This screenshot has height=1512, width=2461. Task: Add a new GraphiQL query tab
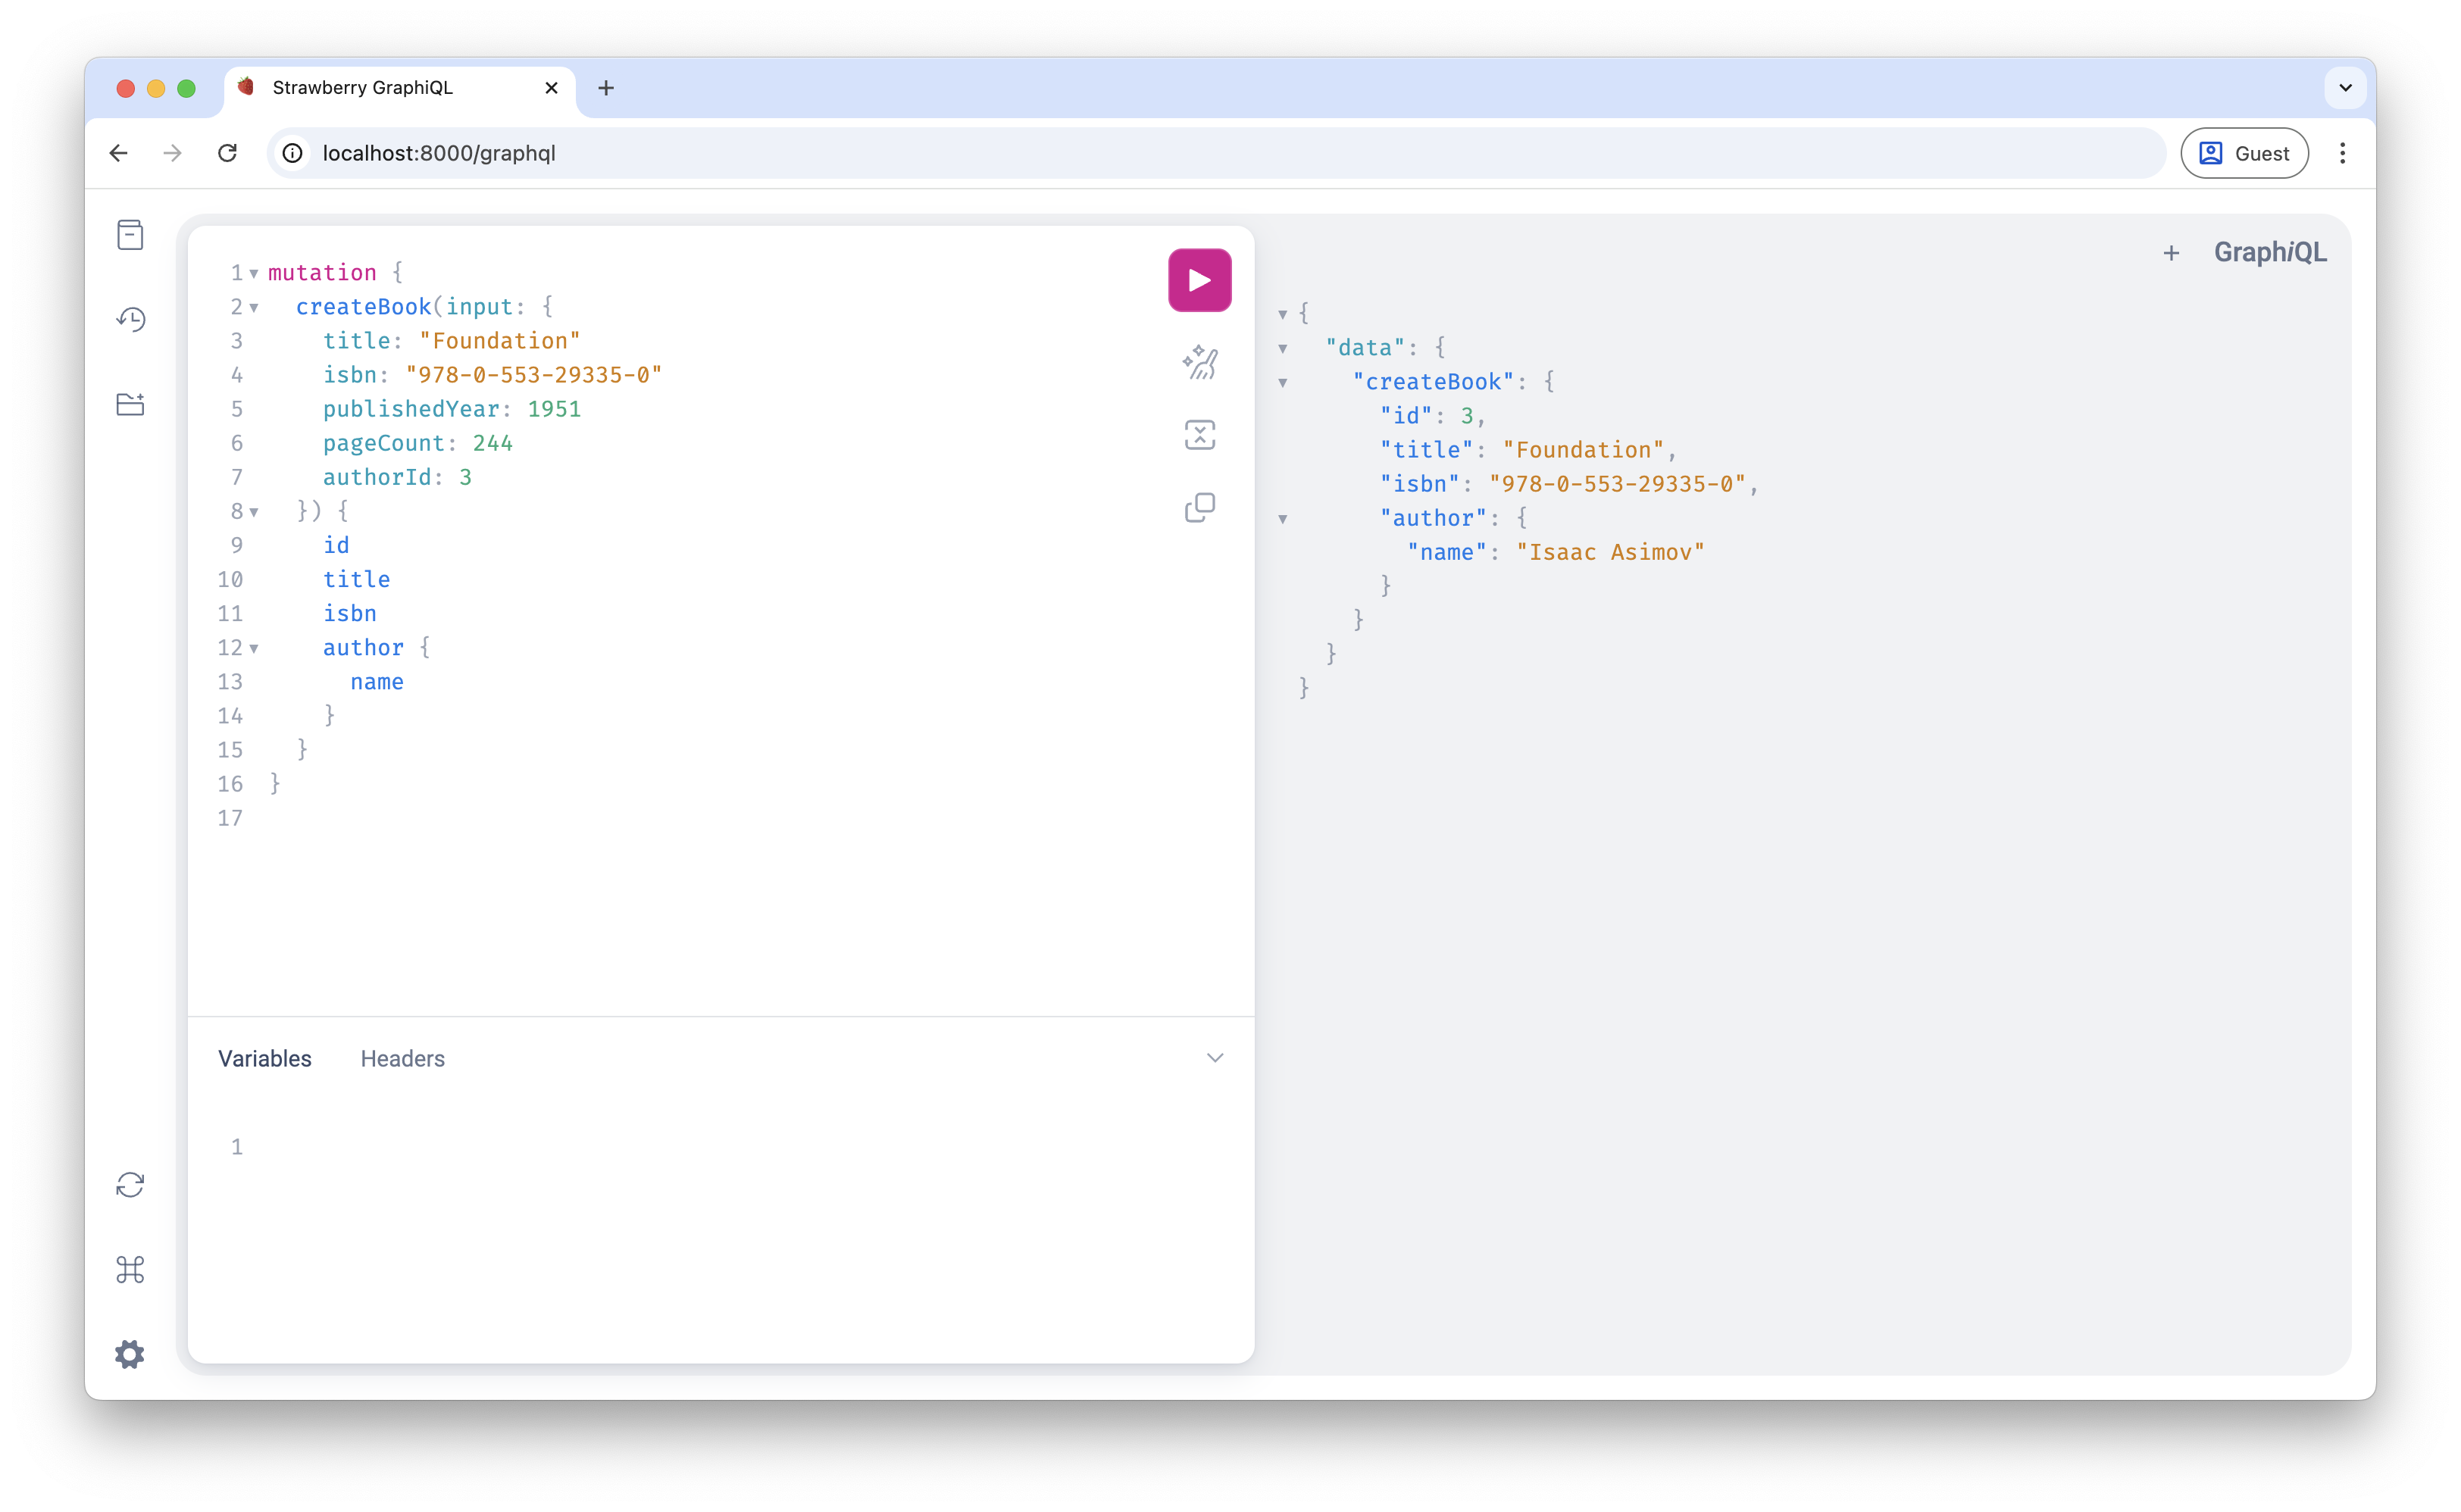[2171, 253]
